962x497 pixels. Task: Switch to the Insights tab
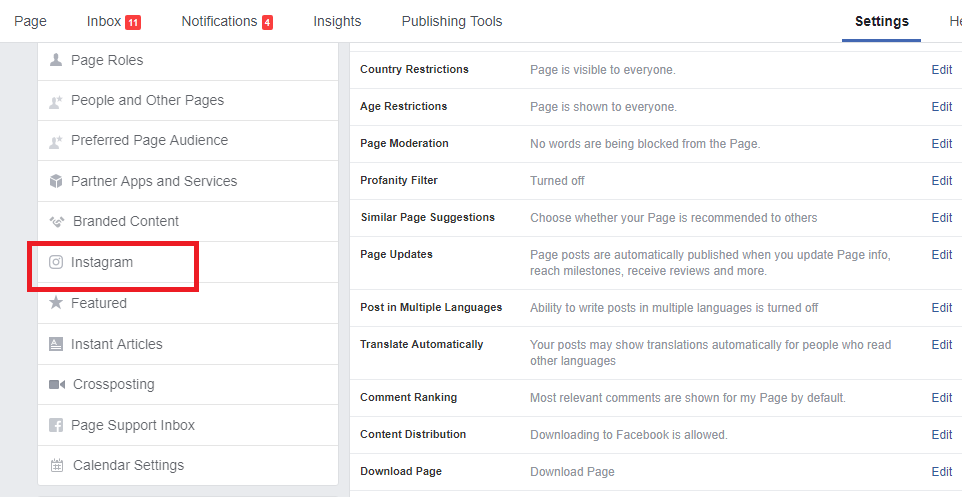(337, 21)
